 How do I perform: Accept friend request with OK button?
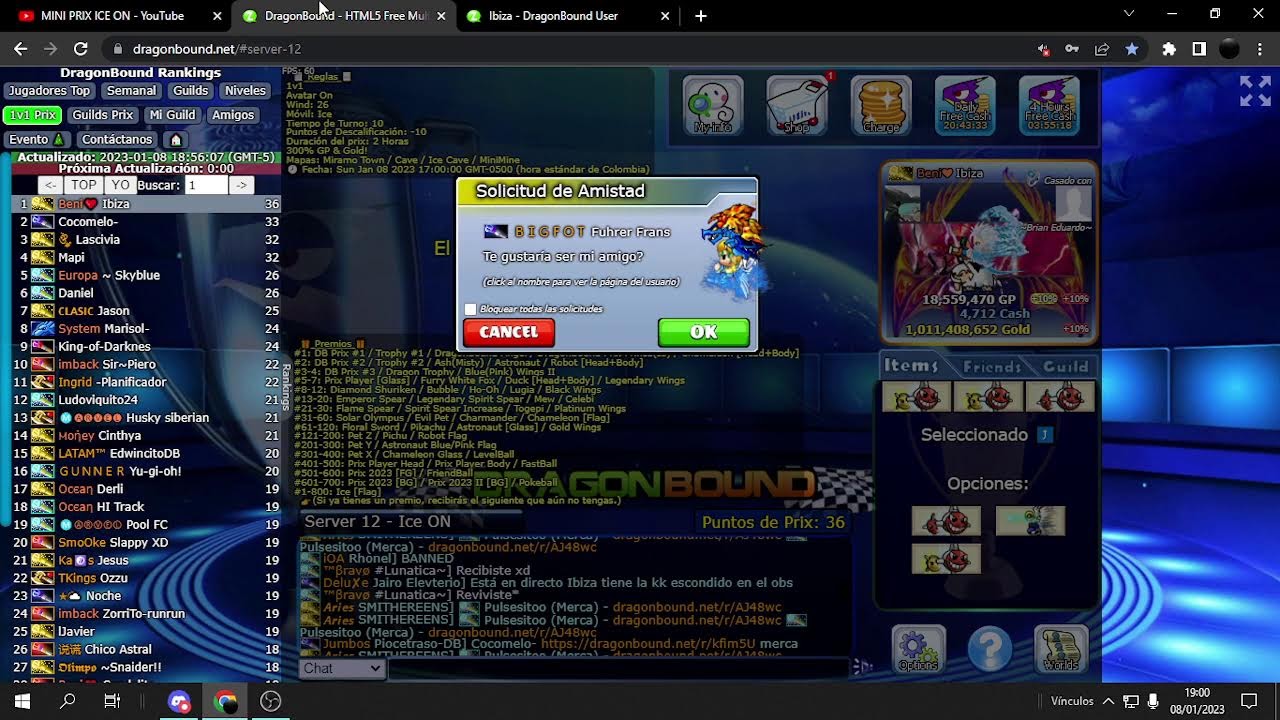point(704,332)
